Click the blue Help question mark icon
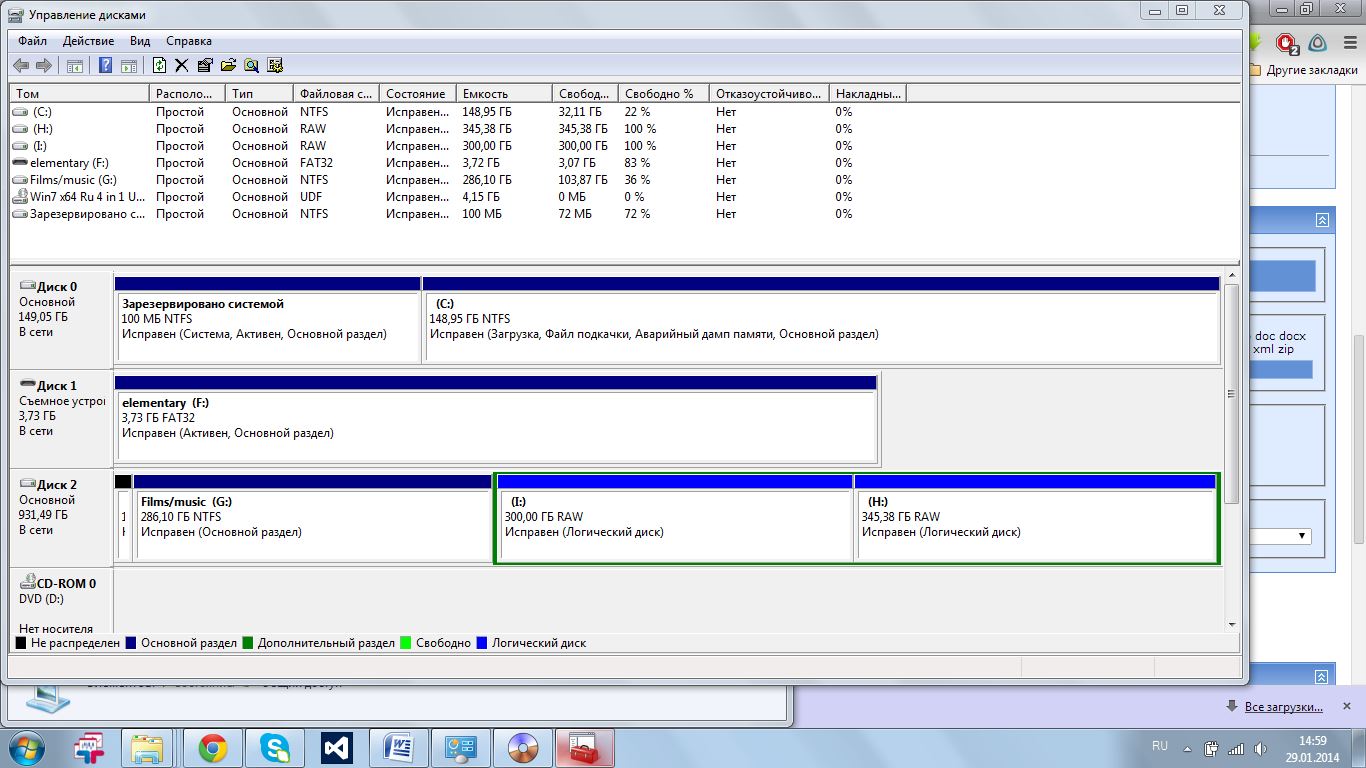1366x768 pixels. [x=105, y=65]
